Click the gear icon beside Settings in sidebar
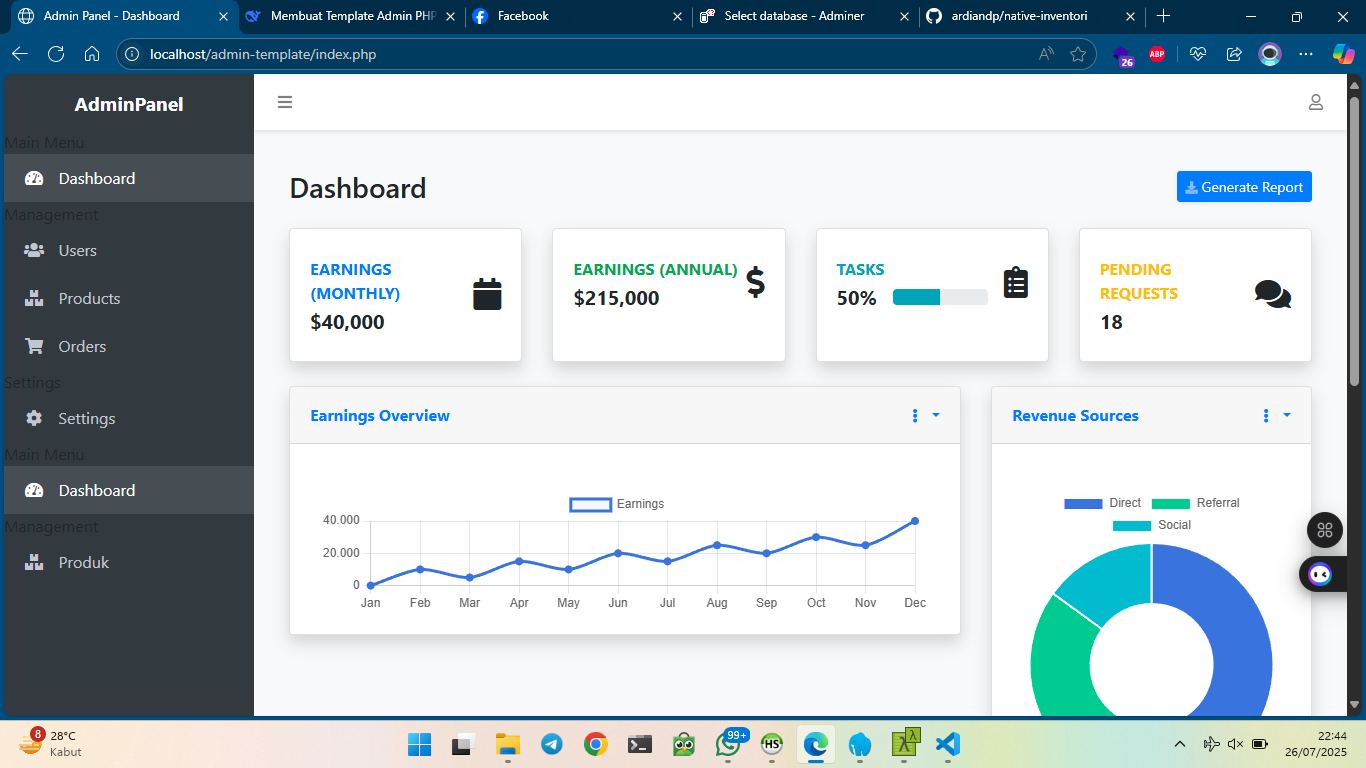Image resolution: width=1366 pixels, height=768 pixels. tap(34, 418)
